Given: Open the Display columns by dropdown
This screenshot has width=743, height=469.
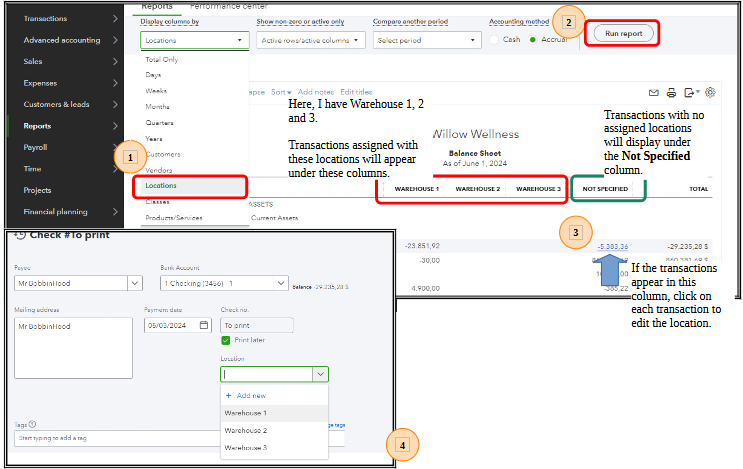Looking at the screenshot, I should click(194, 40).
